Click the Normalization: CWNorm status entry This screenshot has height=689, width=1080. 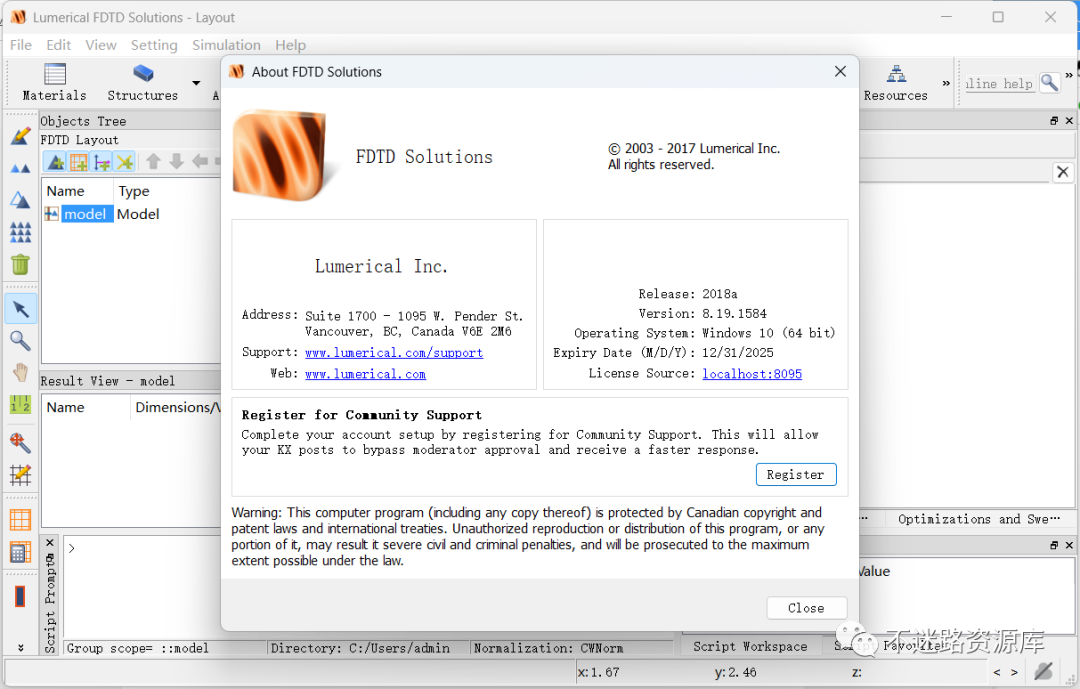pyautogui.click(x=548, y=648)
